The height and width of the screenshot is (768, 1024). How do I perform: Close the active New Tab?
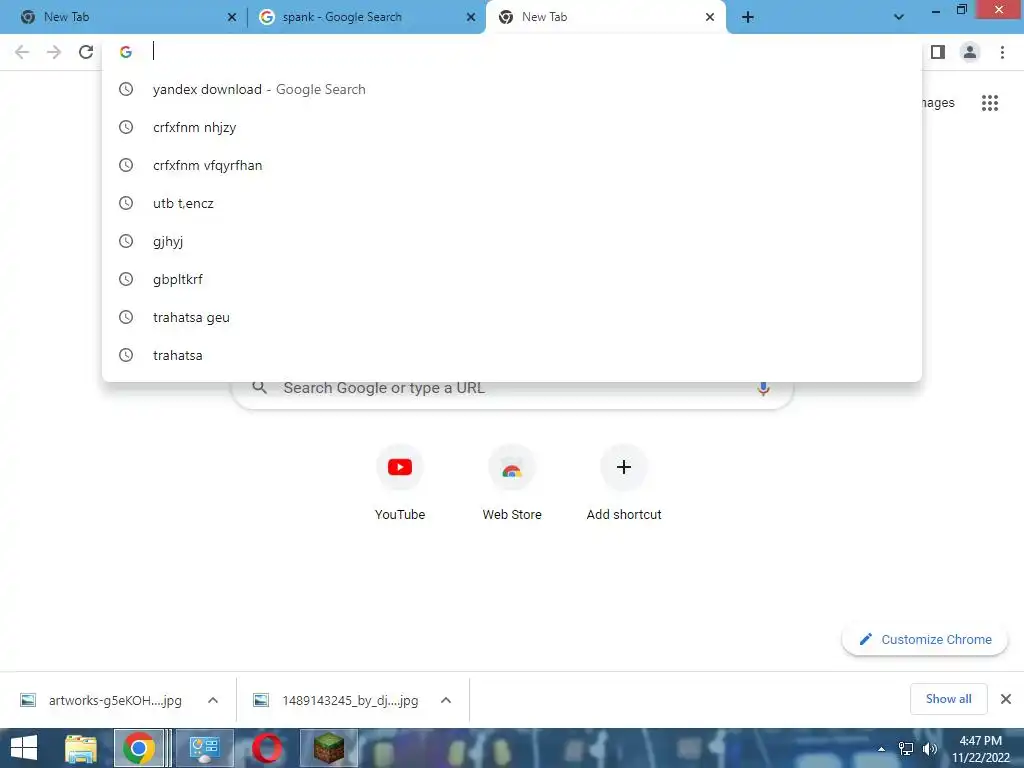point(710,18)
